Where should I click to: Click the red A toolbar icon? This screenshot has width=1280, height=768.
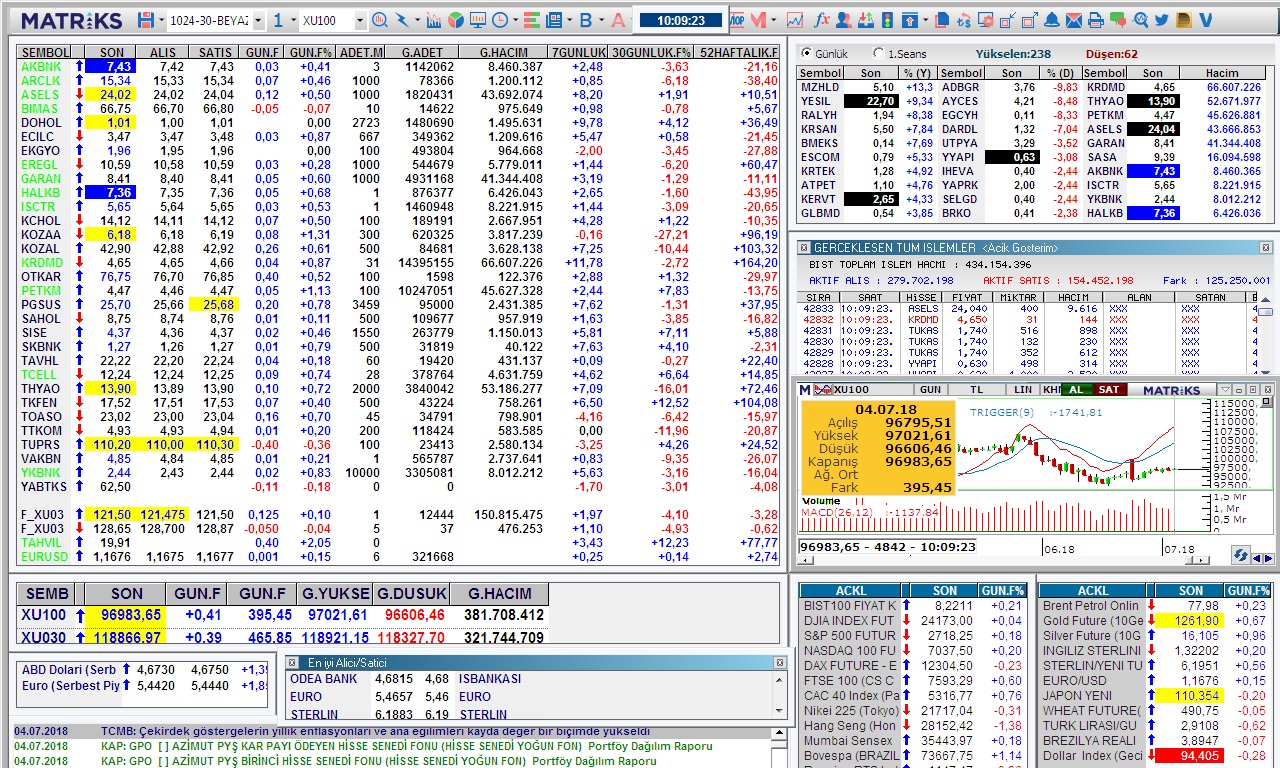(618, 20)
